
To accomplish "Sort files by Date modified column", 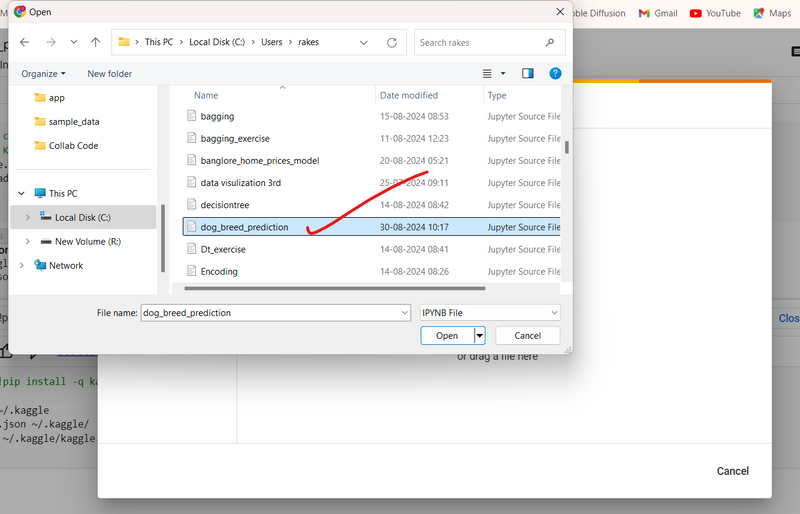I will pos(408,95).
